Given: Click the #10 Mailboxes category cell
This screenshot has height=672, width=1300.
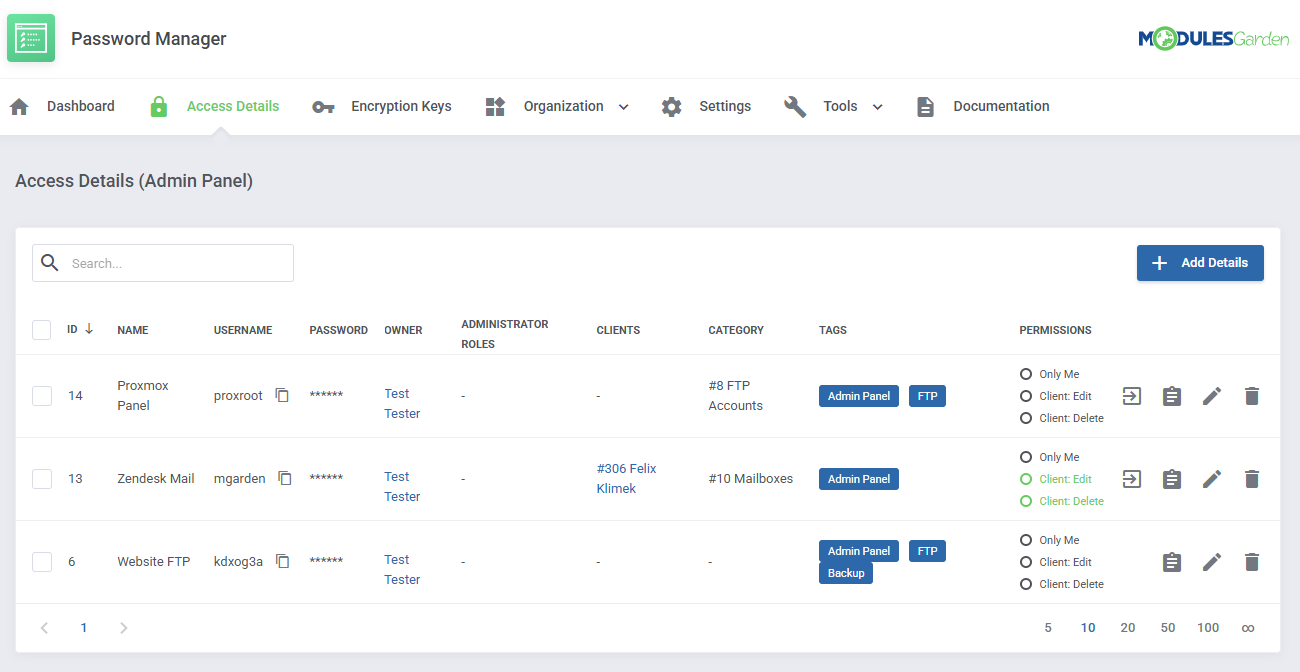Looking at the screenshot, I should coord(750,479).
